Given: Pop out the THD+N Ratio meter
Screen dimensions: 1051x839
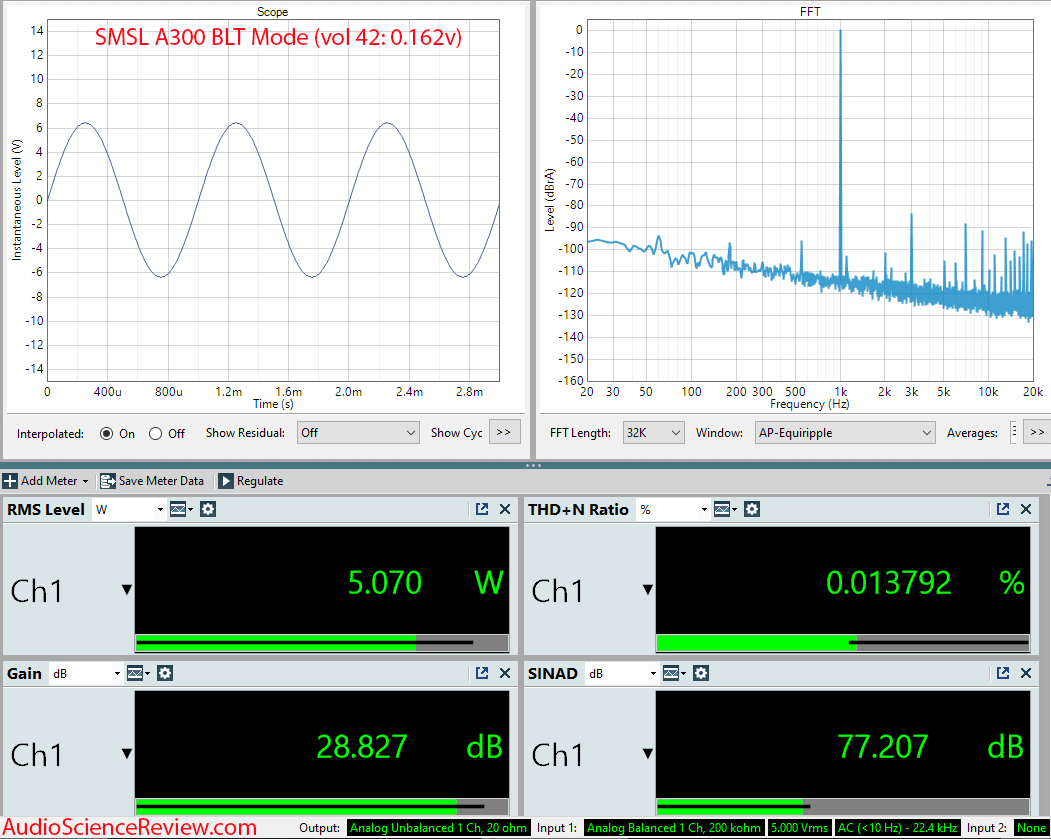Looking at the screenshot, I should point(1003,509).
